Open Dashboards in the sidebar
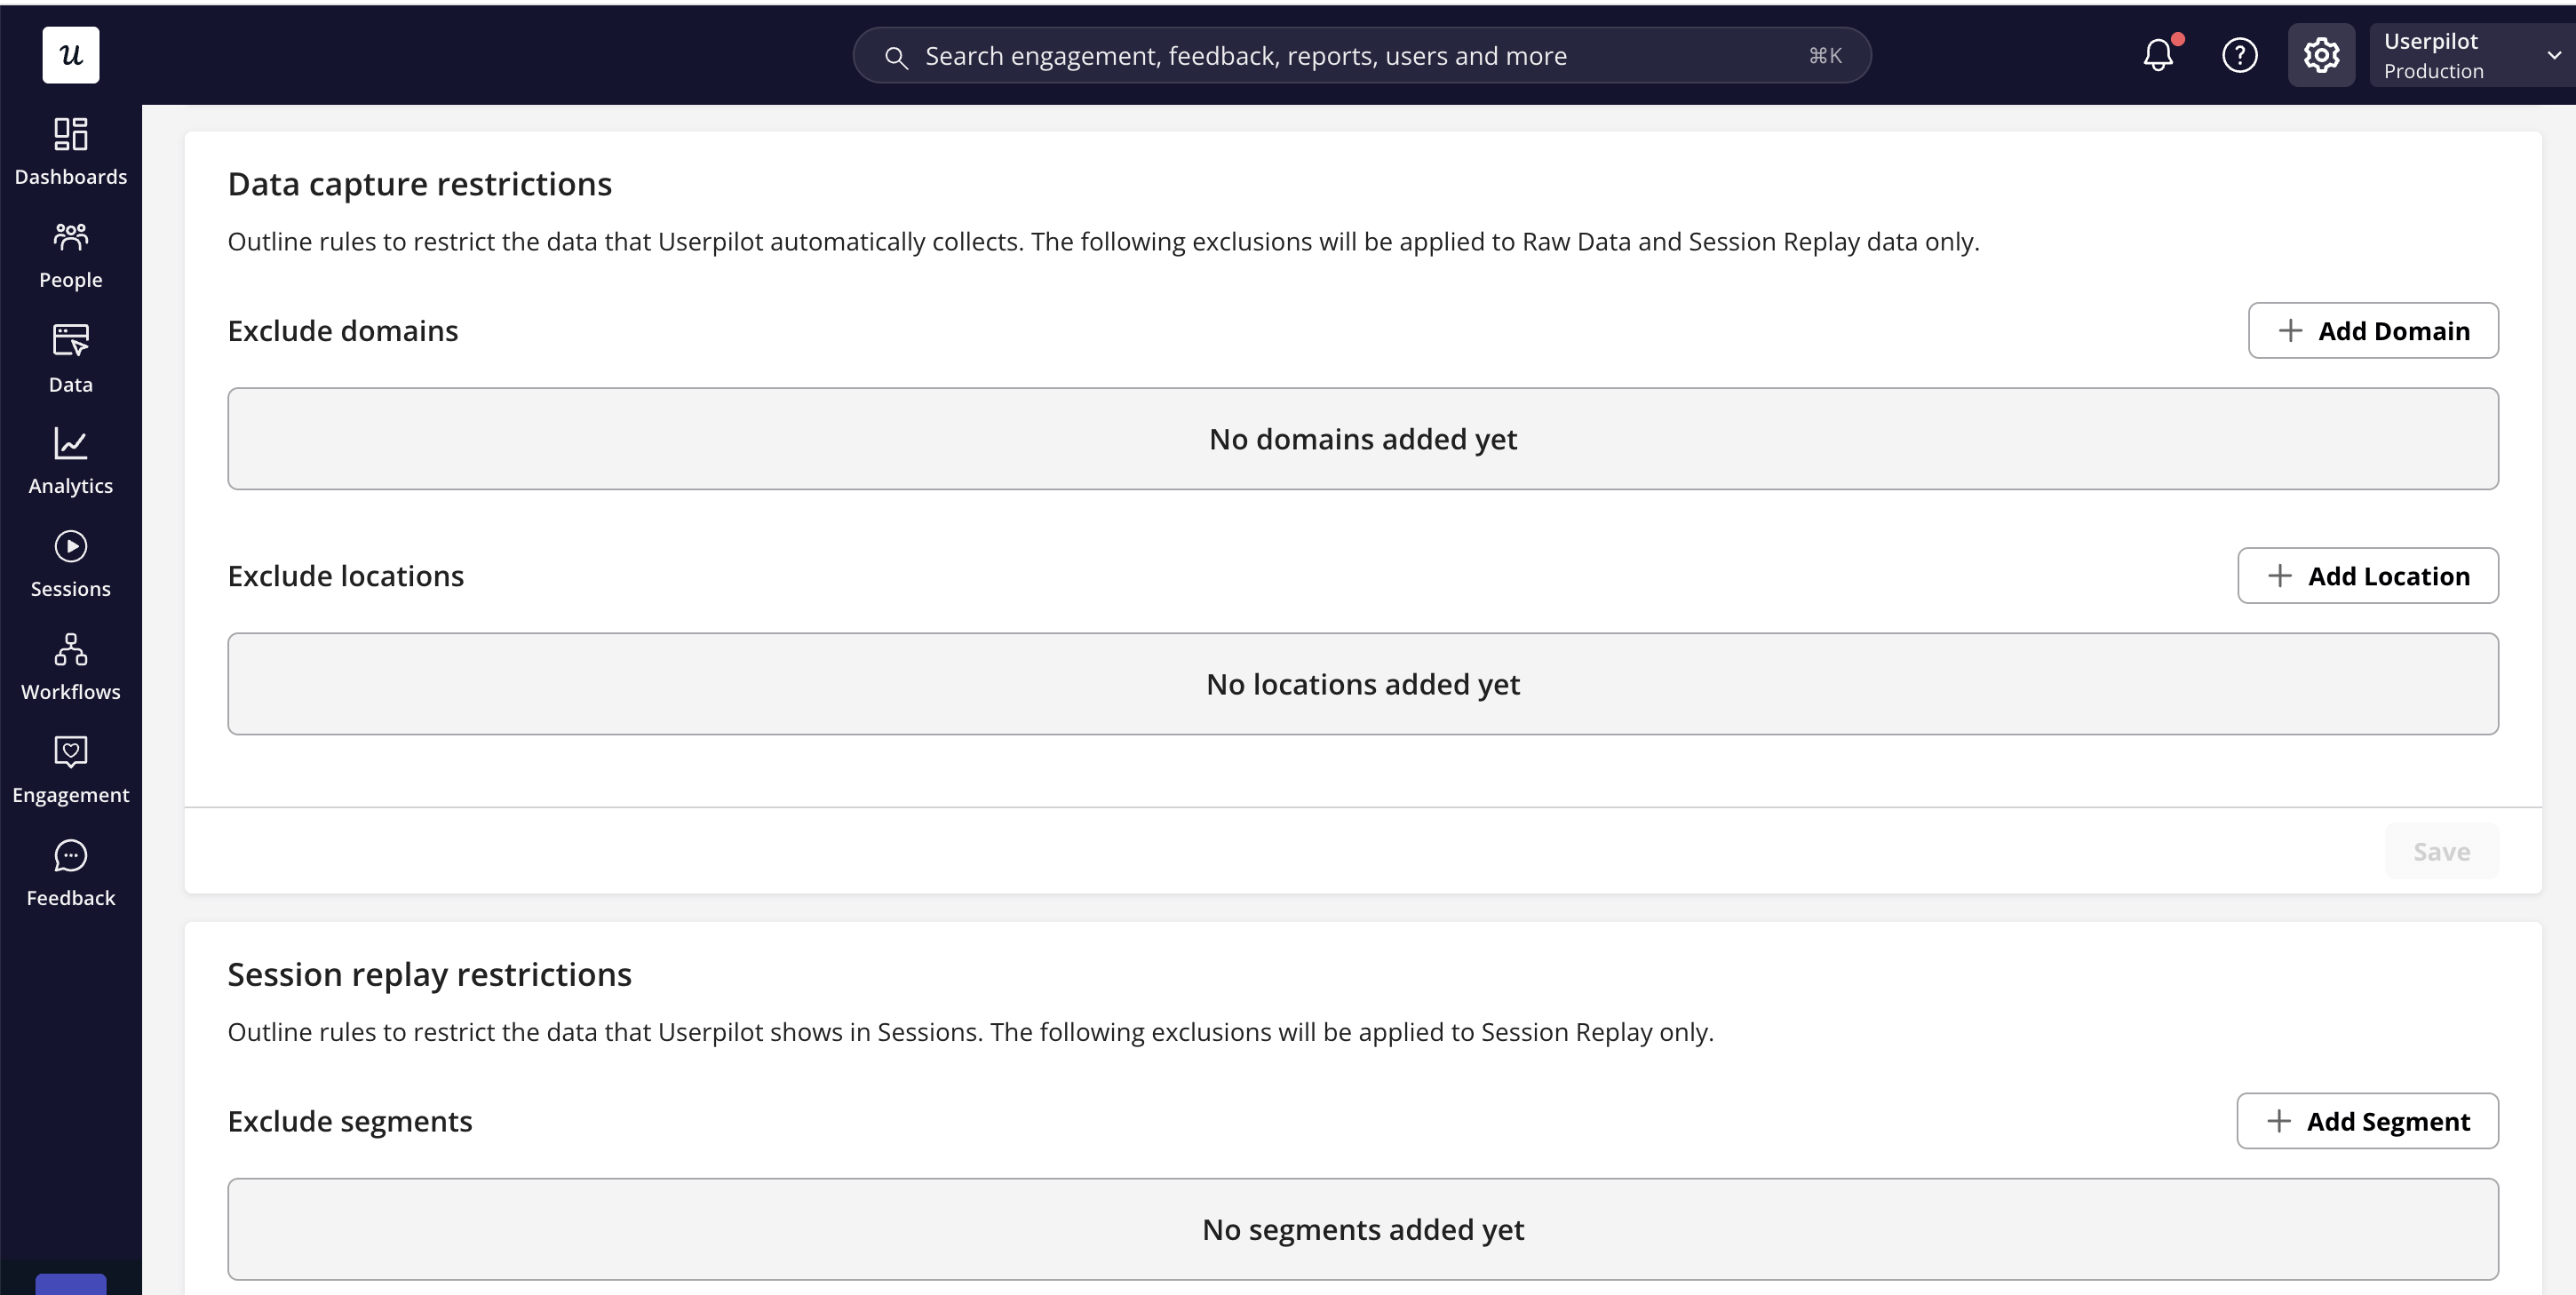The width and height of the screenshot is (2576, 1295). pyautogui.click(x=70, y=152)
